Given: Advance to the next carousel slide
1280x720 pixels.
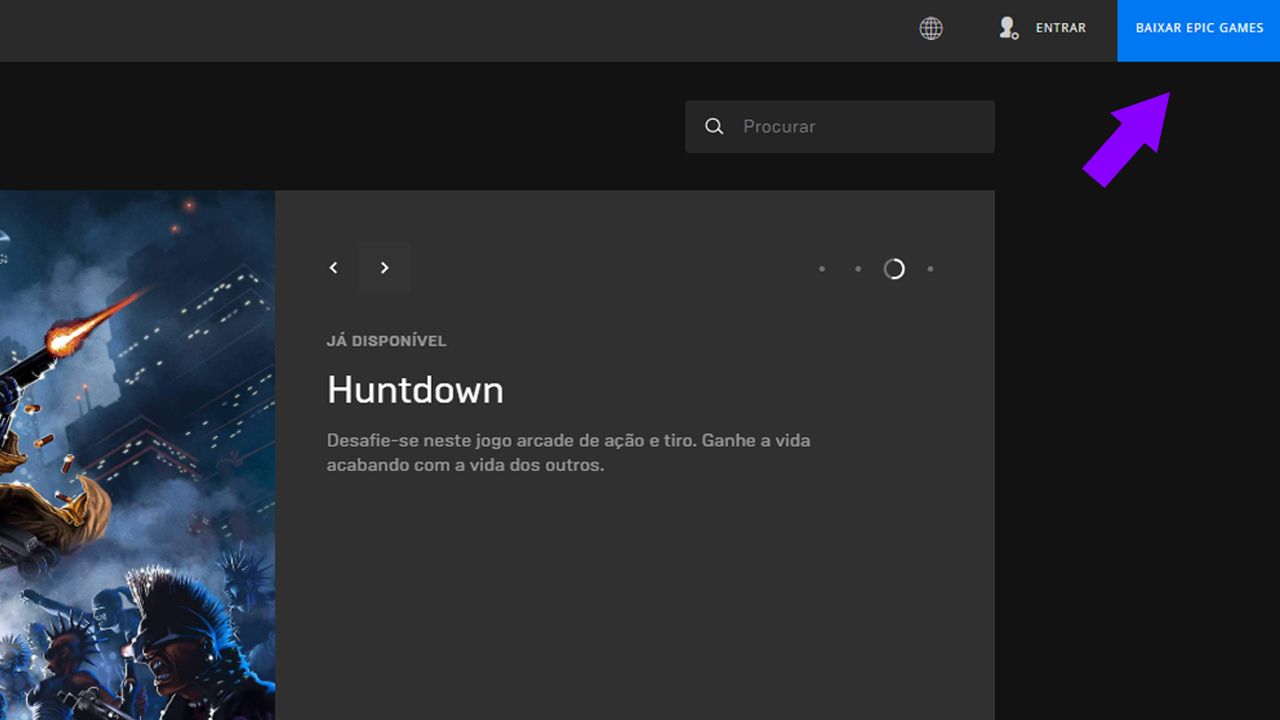Looking at the screenshot, I should [x=385, y=268].
